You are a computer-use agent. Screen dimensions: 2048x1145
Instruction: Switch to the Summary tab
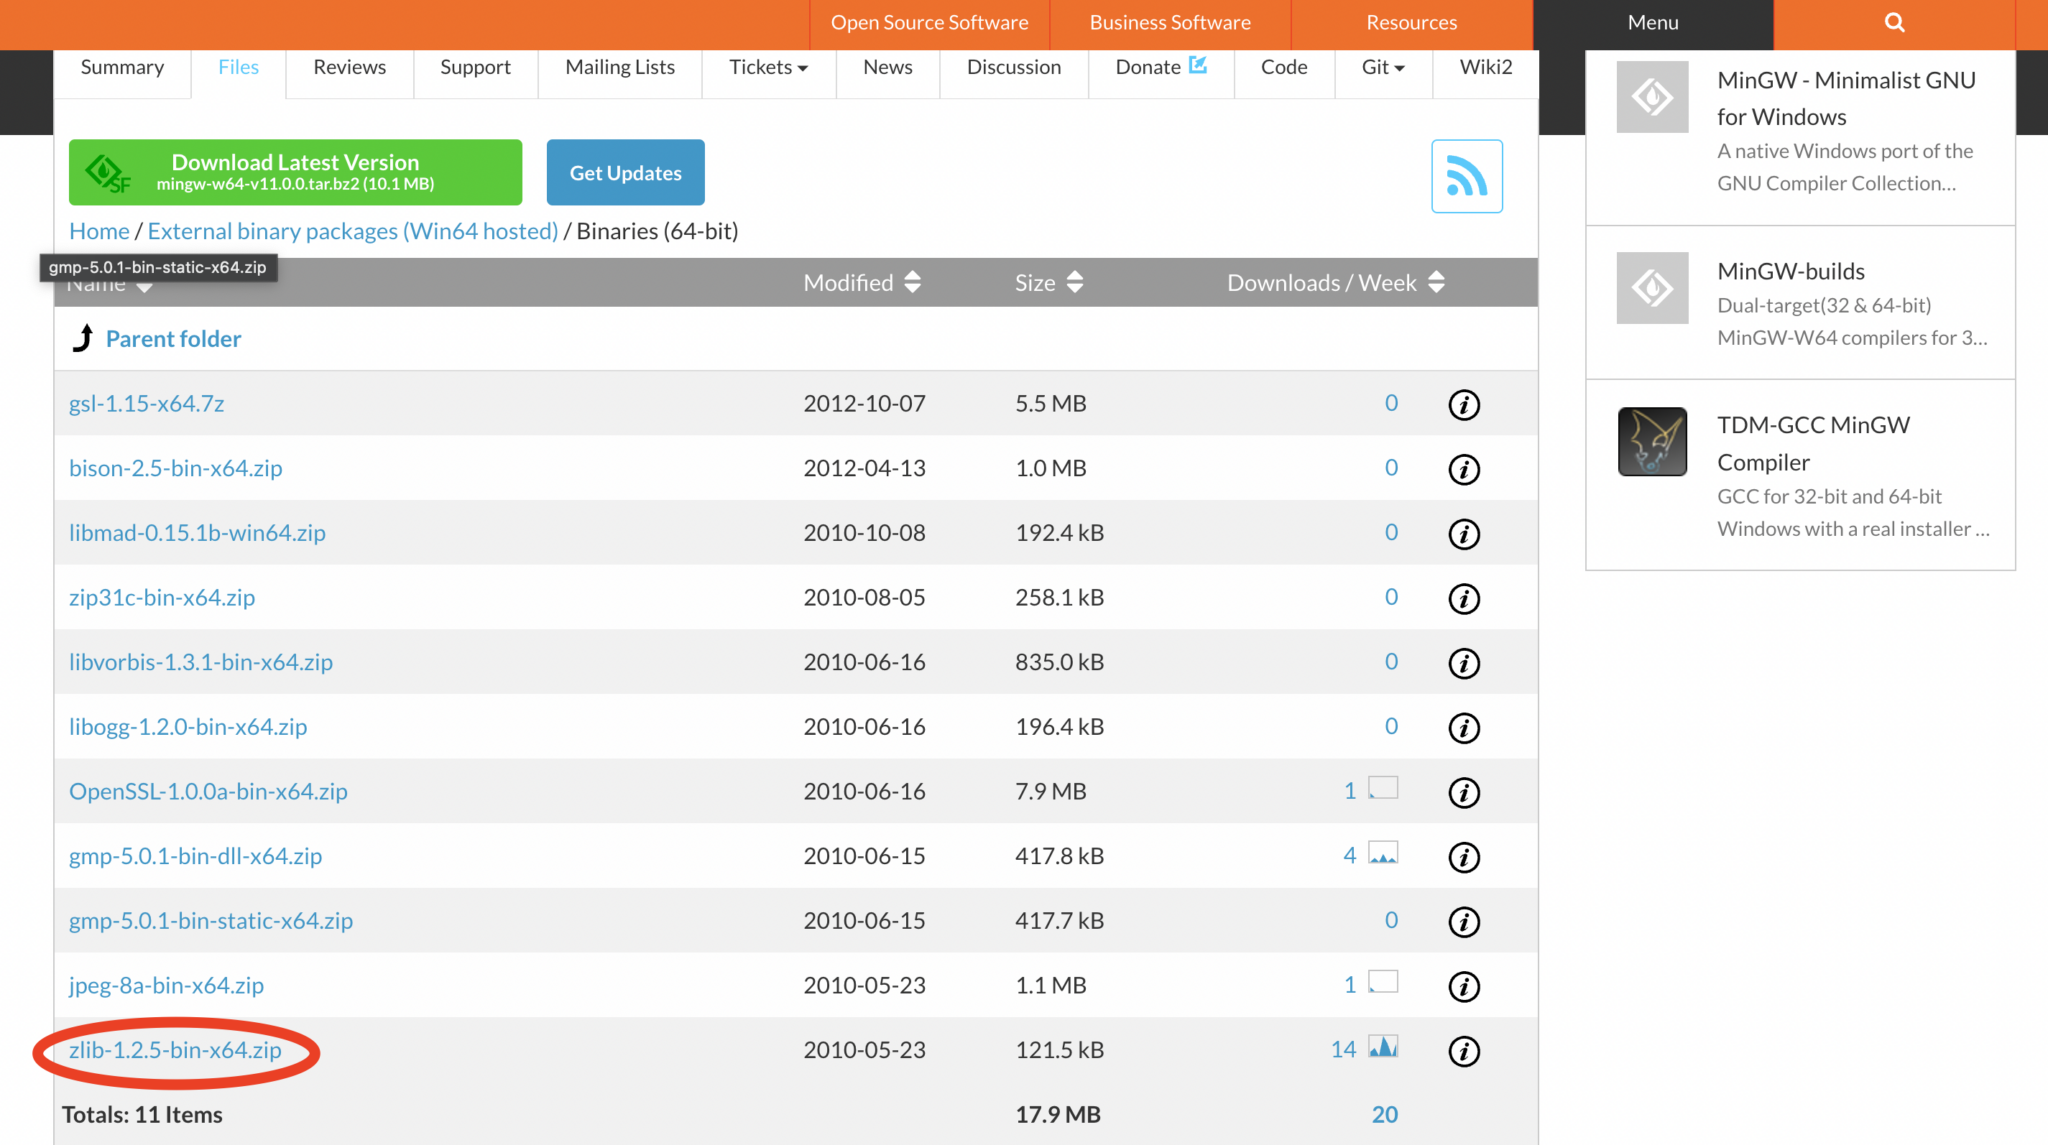pos(122,67)
